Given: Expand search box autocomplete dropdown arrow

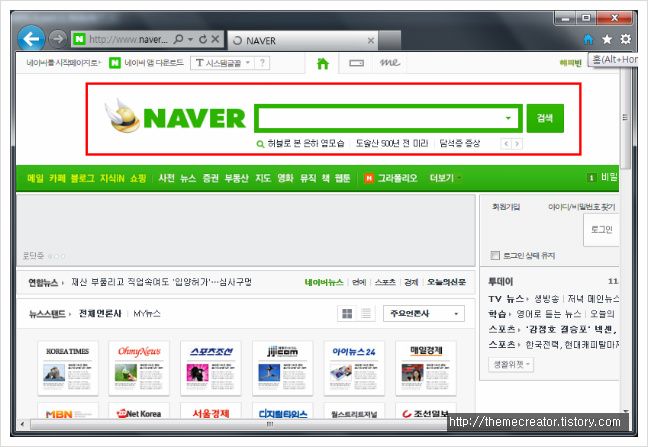Looking at the screenshot, I should [508, 118].
